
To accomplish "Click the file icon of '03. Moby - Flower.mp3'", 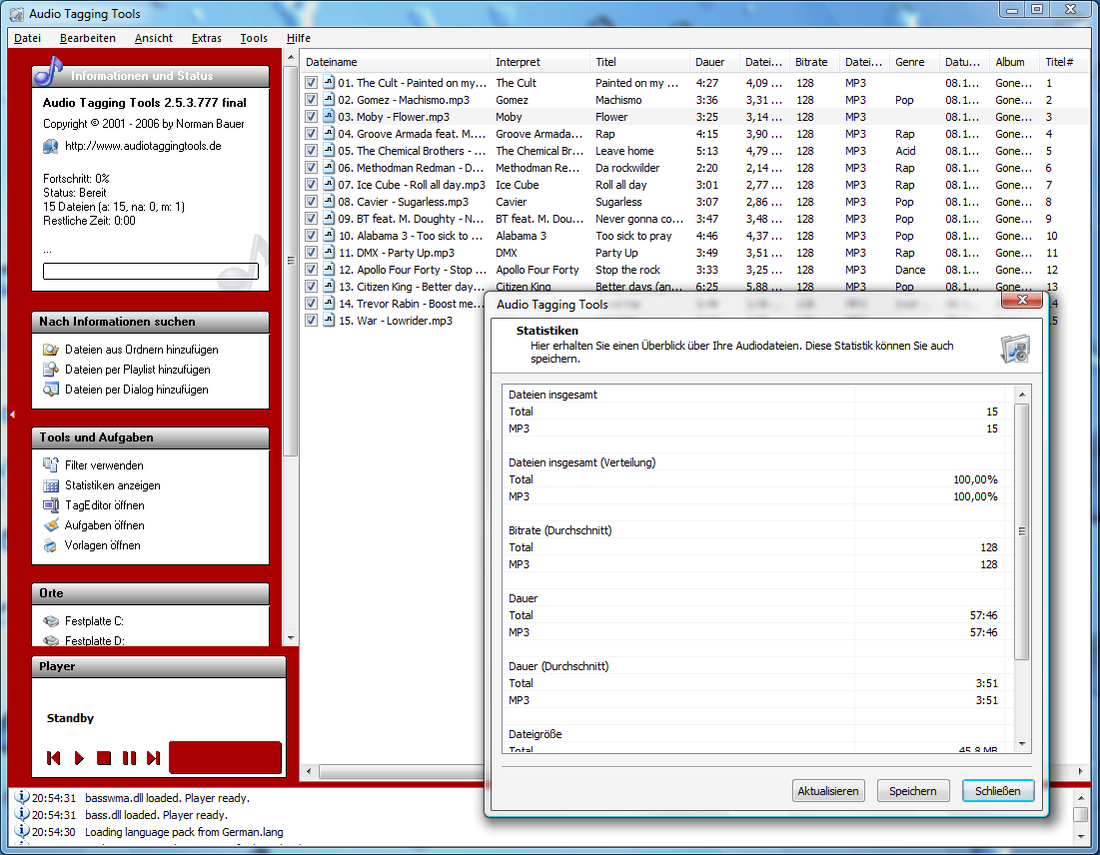I will point(328,116).
